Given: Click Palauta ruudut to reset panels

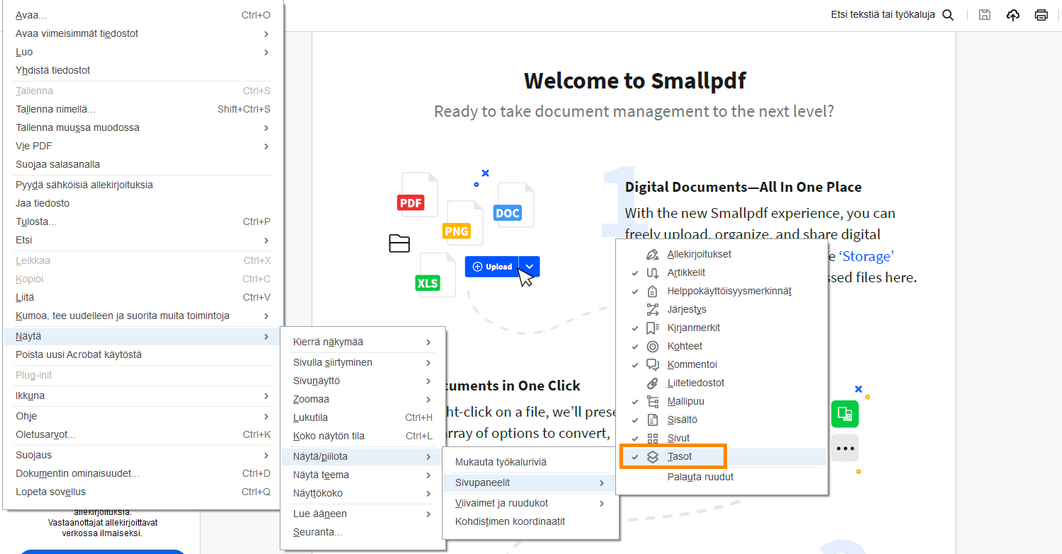Looking at the screenshot, I should [700, 477].
